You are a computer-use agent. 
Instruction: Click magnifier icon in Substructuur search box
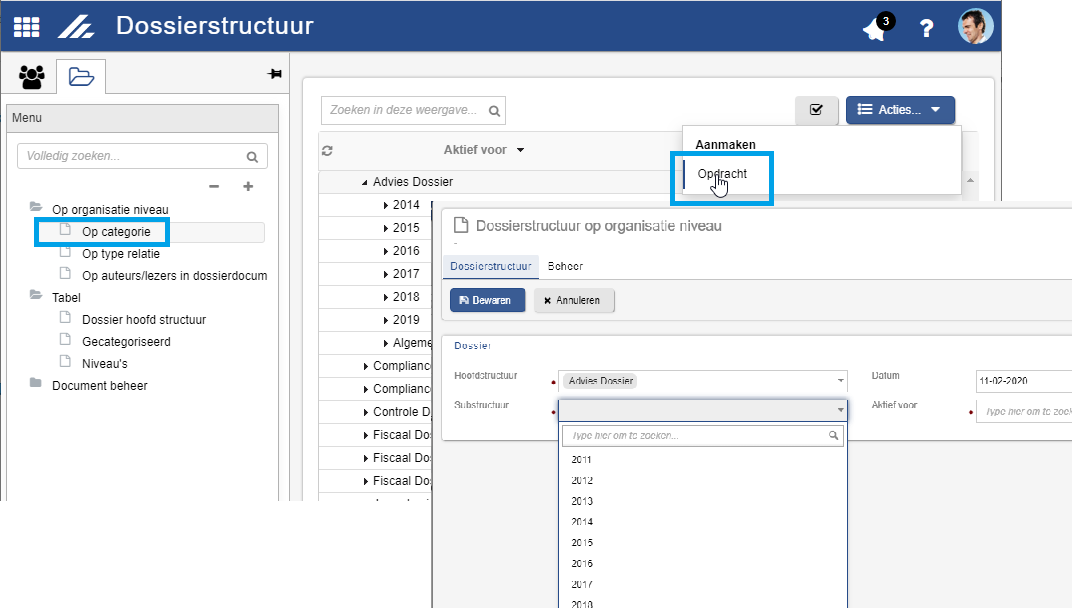pos(833,436)
